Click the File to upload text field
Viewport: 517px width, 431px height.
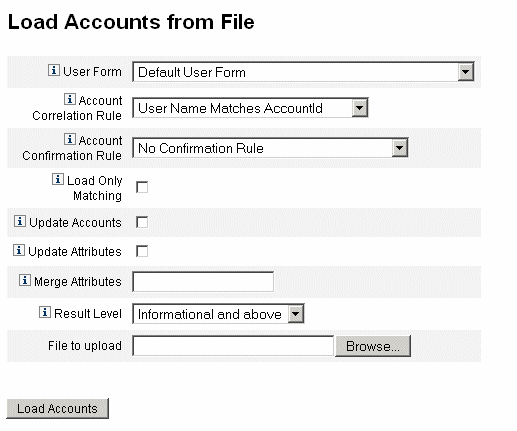tap(233, 346)
